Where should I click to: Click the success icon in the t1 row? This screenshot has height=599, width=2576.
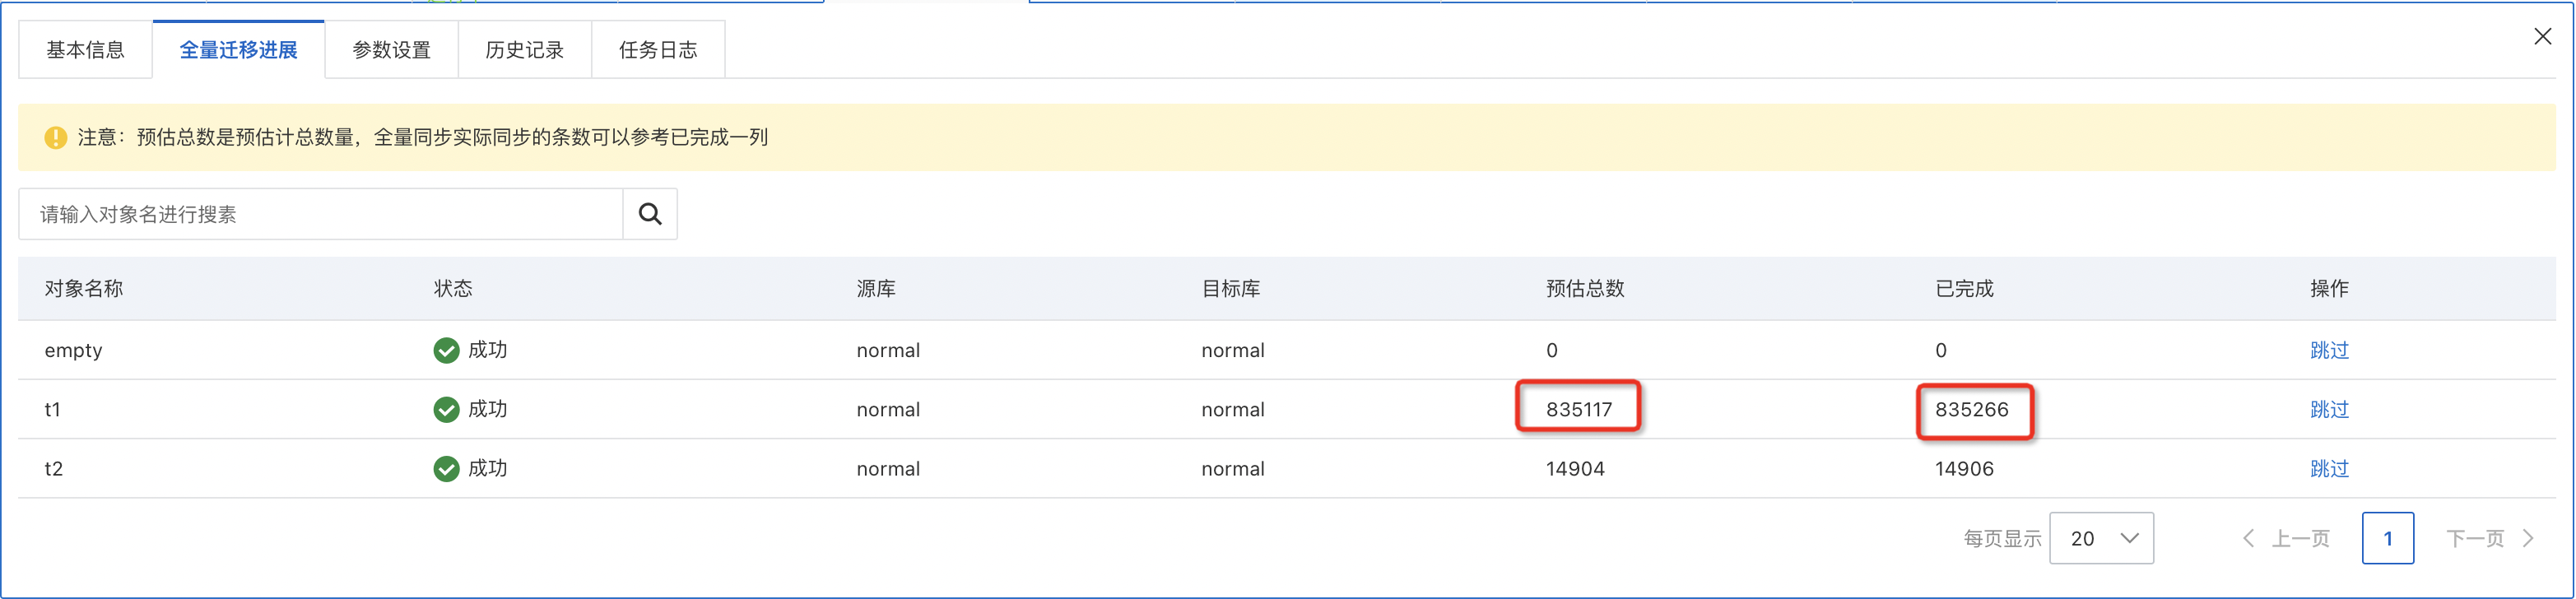(x=446, y=409)
